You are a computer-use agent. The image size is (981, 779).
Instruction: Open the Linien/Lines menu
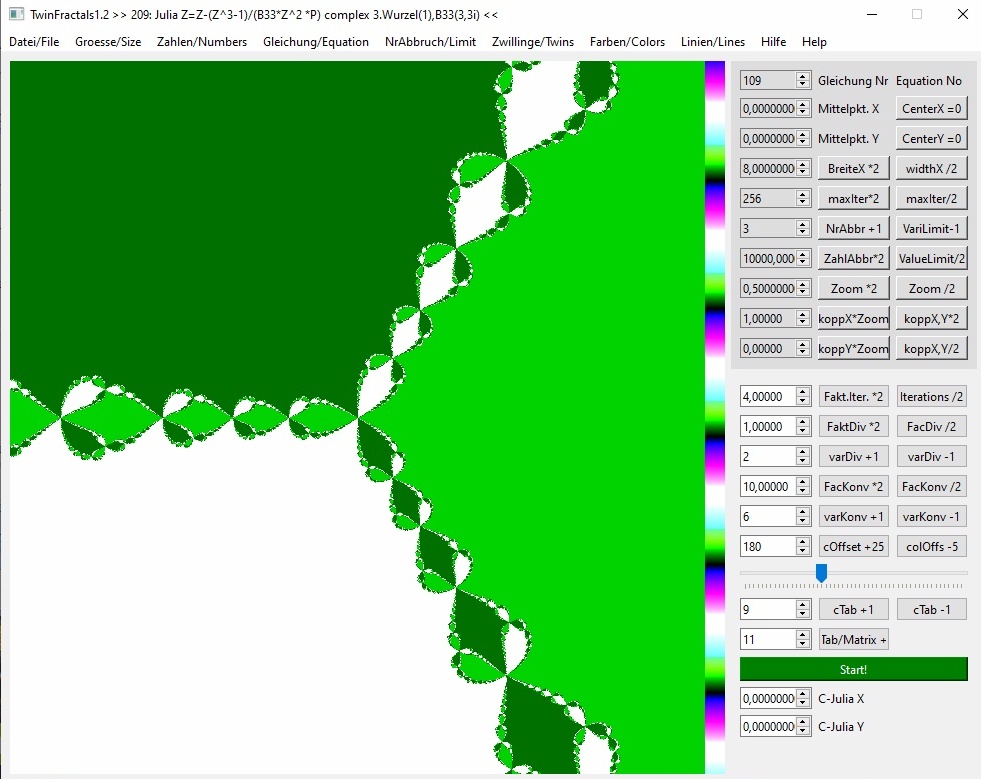coord(713,42)
